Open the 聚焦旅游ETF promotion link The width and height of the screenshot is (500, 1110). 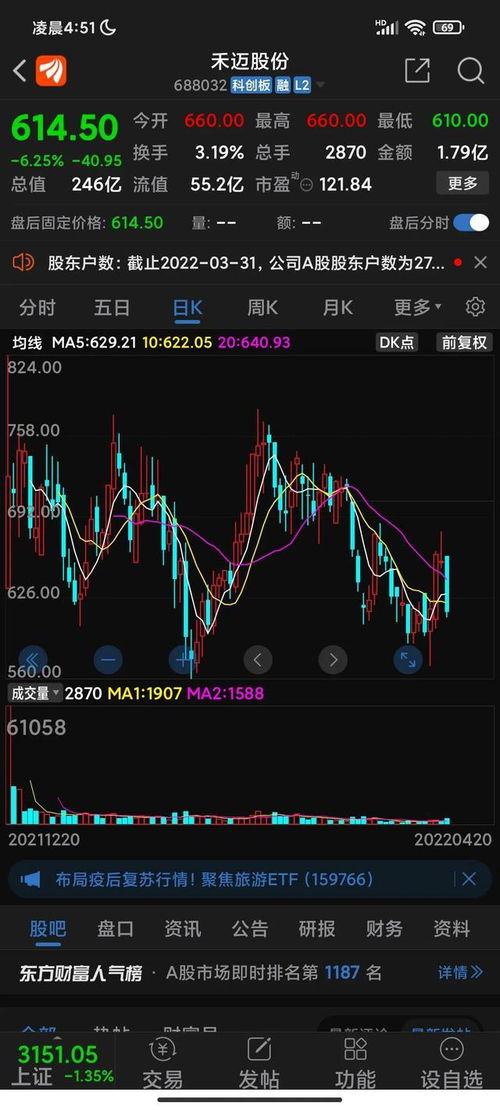point(214,879)
